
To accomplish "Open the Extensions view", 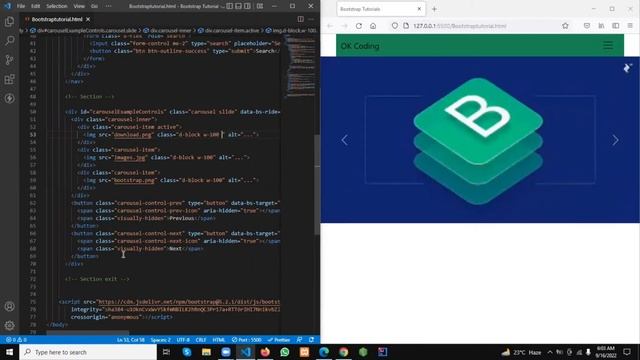I will pyautogui.click(x=9, y=79).
